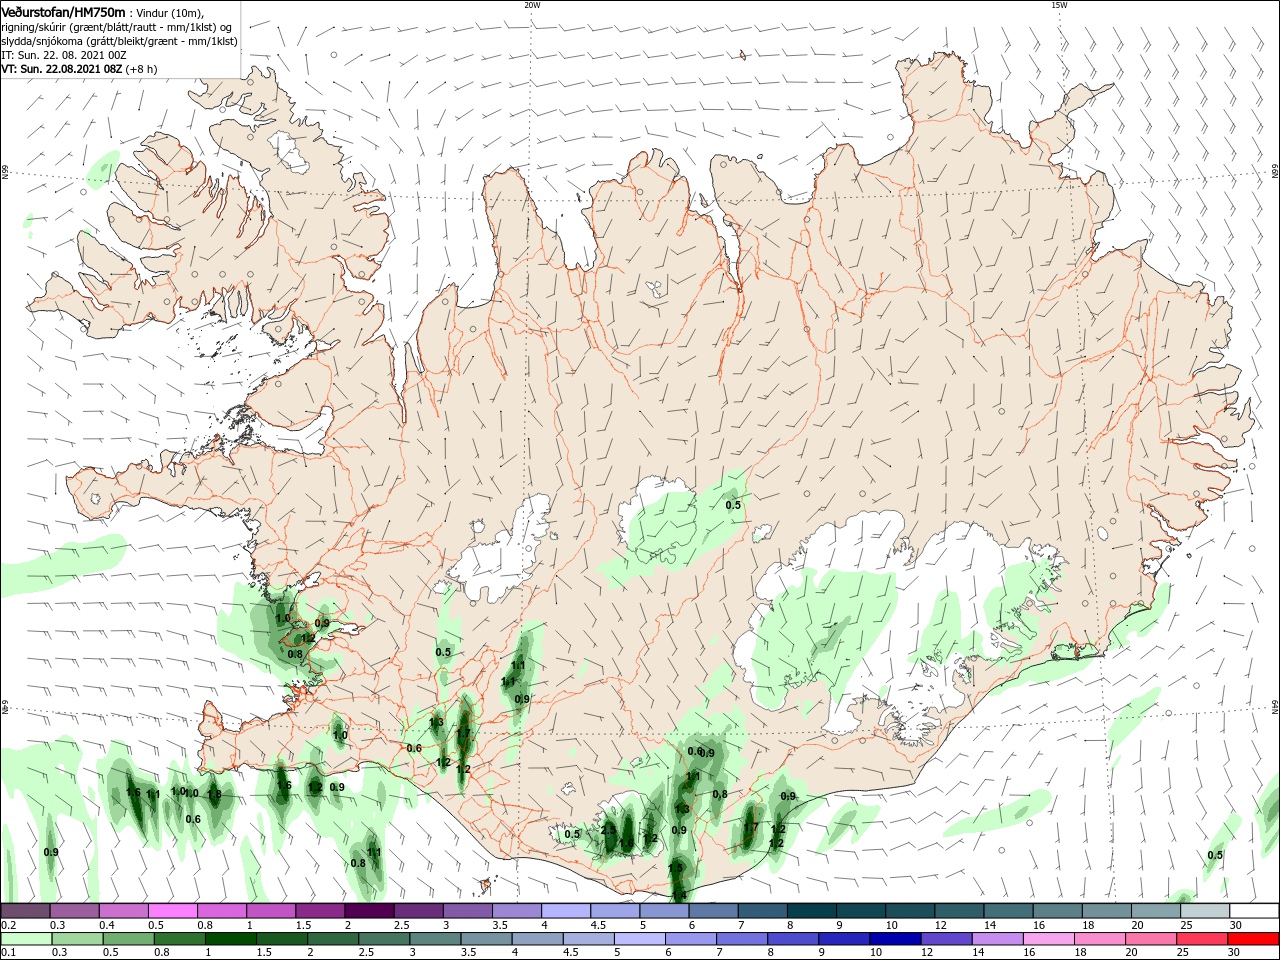Click the 0.9 value at the far southwest edge
Image resolution: width=1280 pixels, height=960 pixels.
tap(51, 852)
